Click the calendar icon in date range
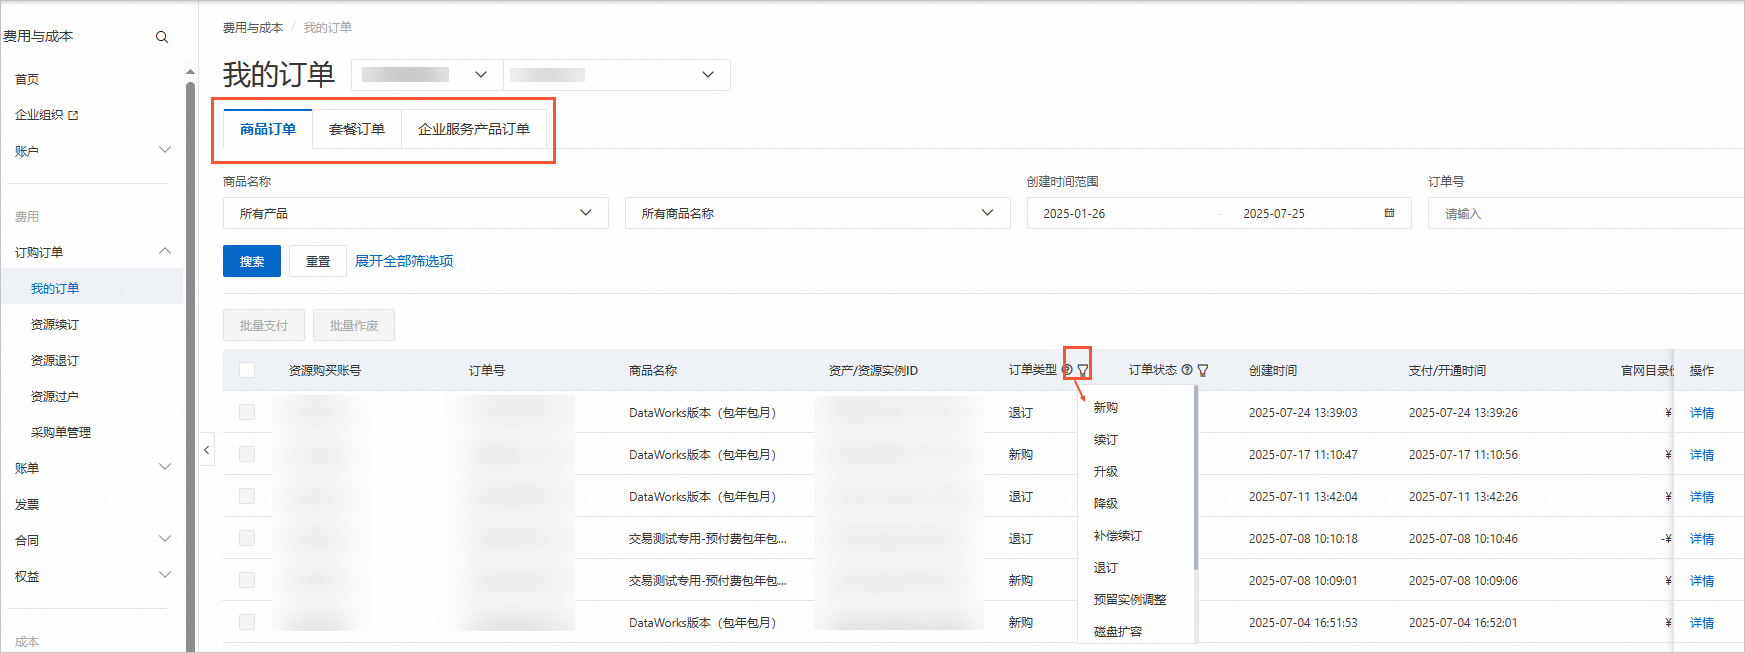The height and width of the screenshot is (653, 1745). click(1389, 213)
